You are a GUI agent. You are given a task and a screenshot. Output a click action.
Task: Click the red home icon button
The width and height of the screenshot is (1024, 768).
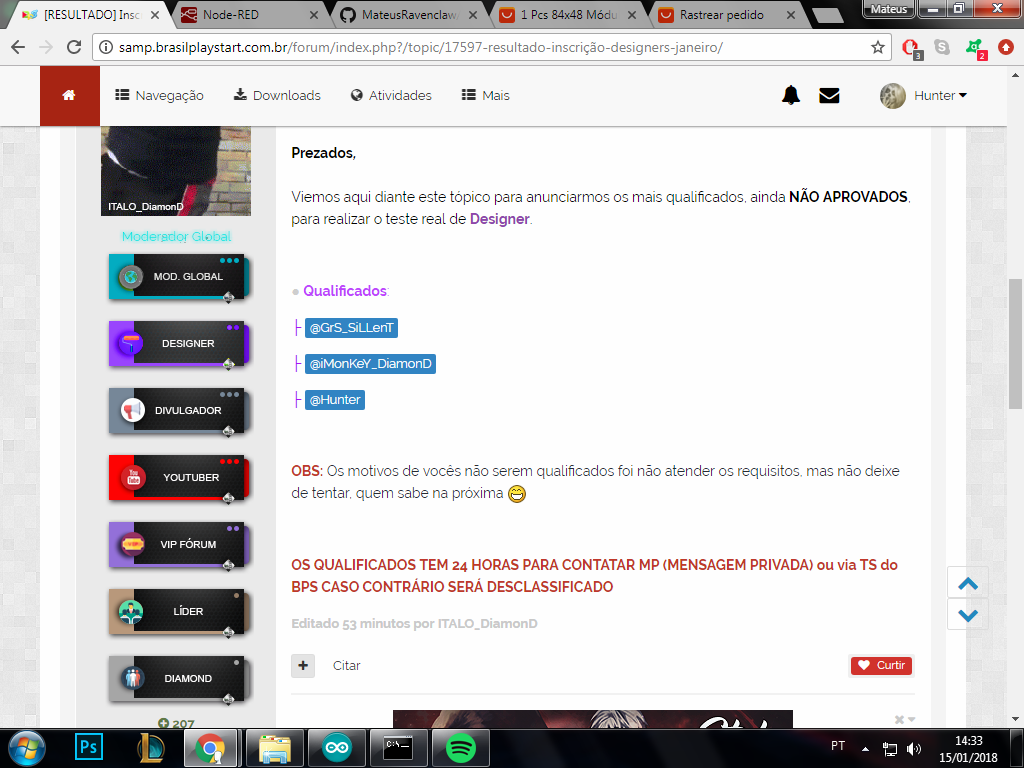coord(69,96)
